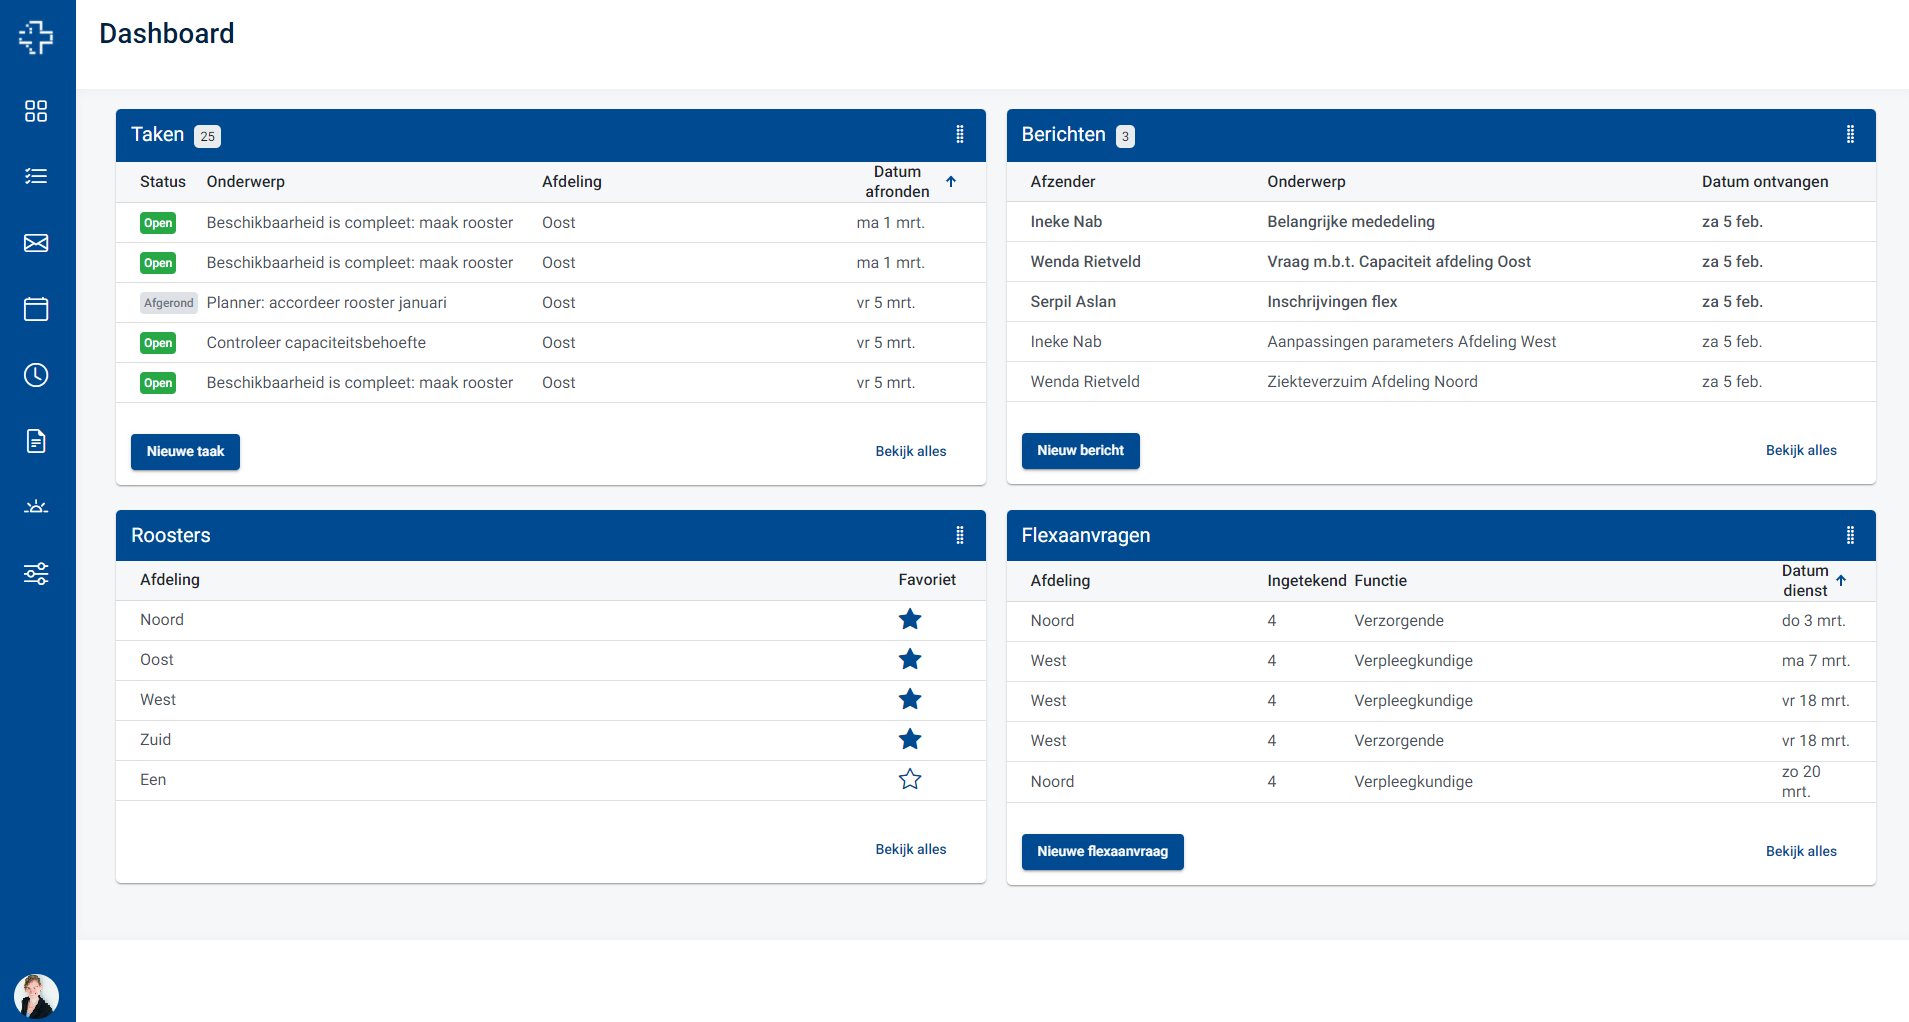Click the Nieuwe taak button
Viewport: 1909px width, 1022px height.
point(185,452)
